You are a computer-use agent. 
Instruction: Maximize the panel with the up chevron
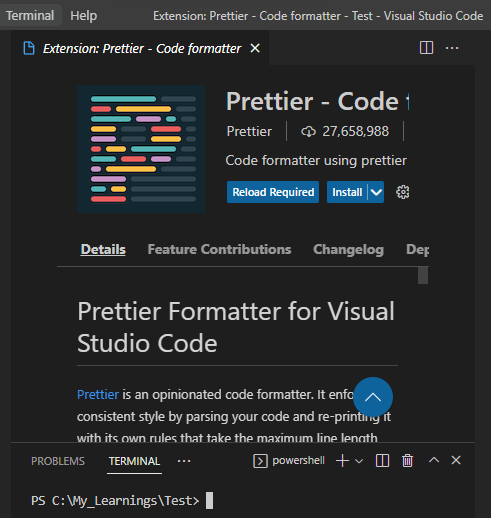434,460
